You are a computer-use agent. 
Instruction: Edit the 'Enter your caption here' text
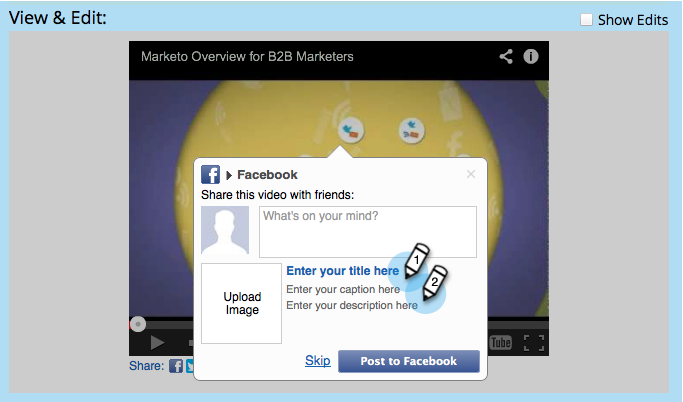tap(343, 289)
